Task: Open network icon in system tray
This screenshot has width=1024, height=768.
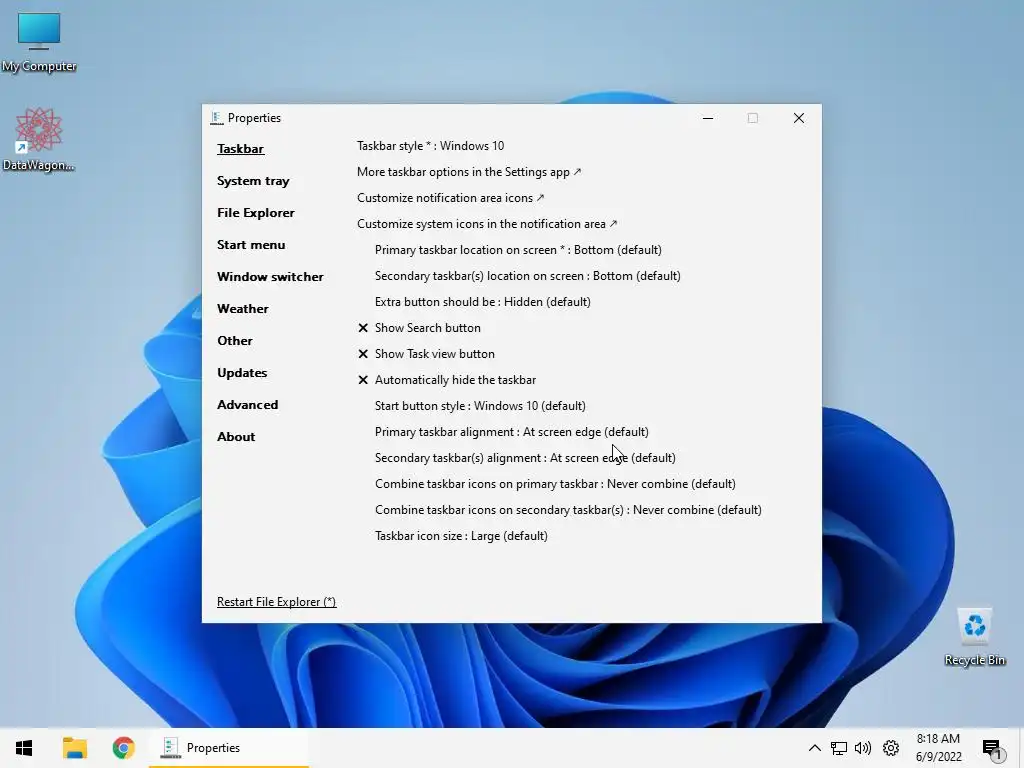Action: click(x=839, y=748)
